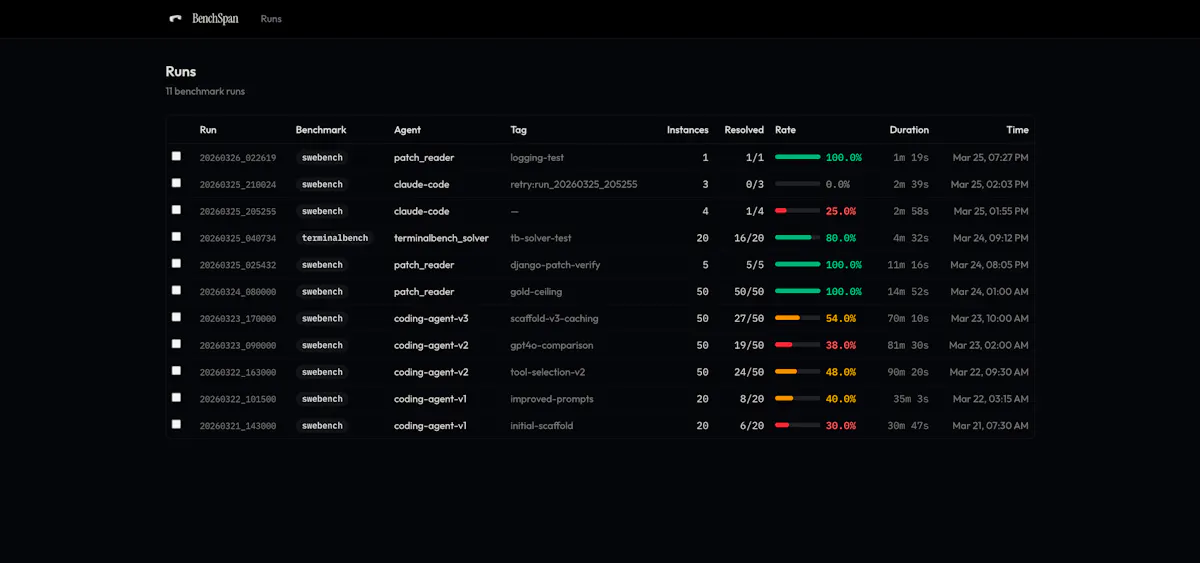
Task: Click the Rate column header
Action: coord(785,130)
